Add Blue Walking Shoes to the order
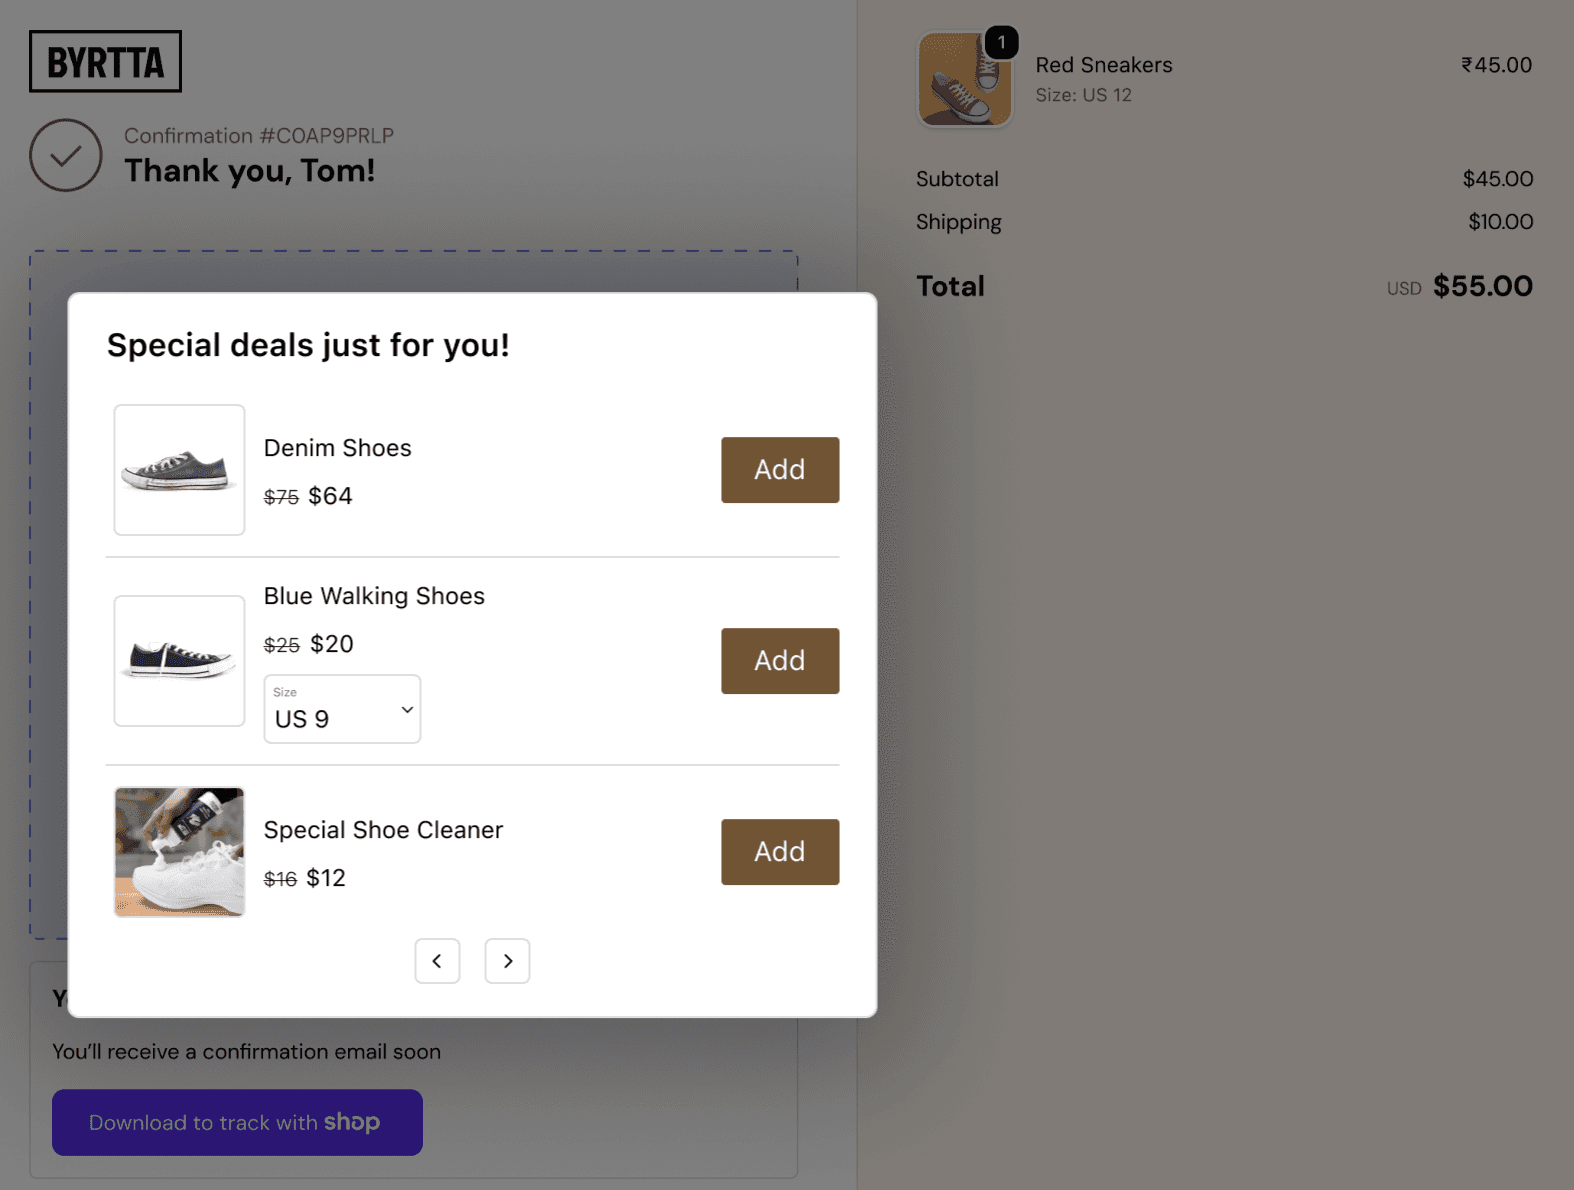1574x1190 pixels. [780, 661]
